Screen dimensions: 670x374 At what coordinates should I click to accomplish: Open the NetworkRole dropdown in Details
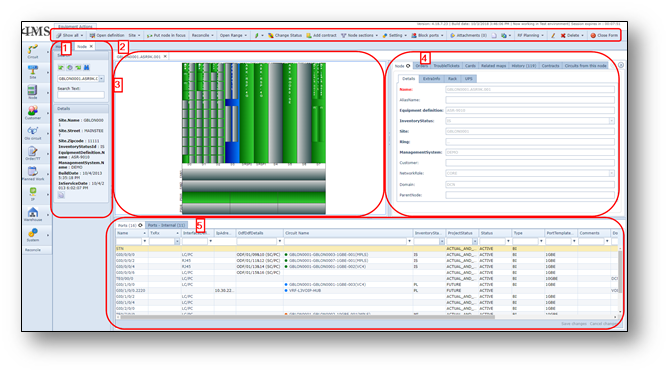[x=611, y=174]
